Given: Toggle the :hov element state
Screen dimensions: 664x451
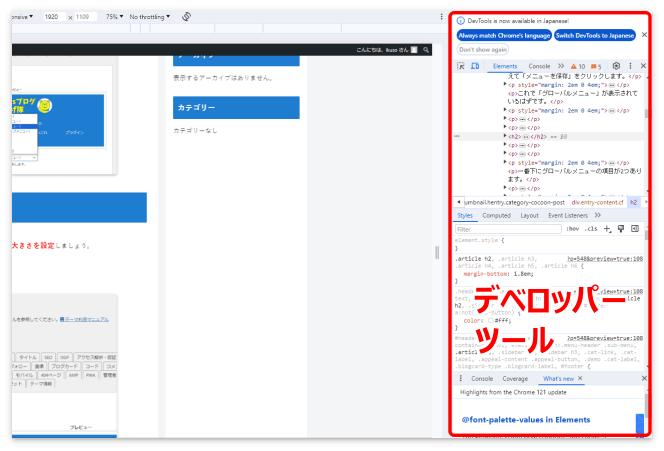Looking at the screenshot, I should tap(573, 229).
